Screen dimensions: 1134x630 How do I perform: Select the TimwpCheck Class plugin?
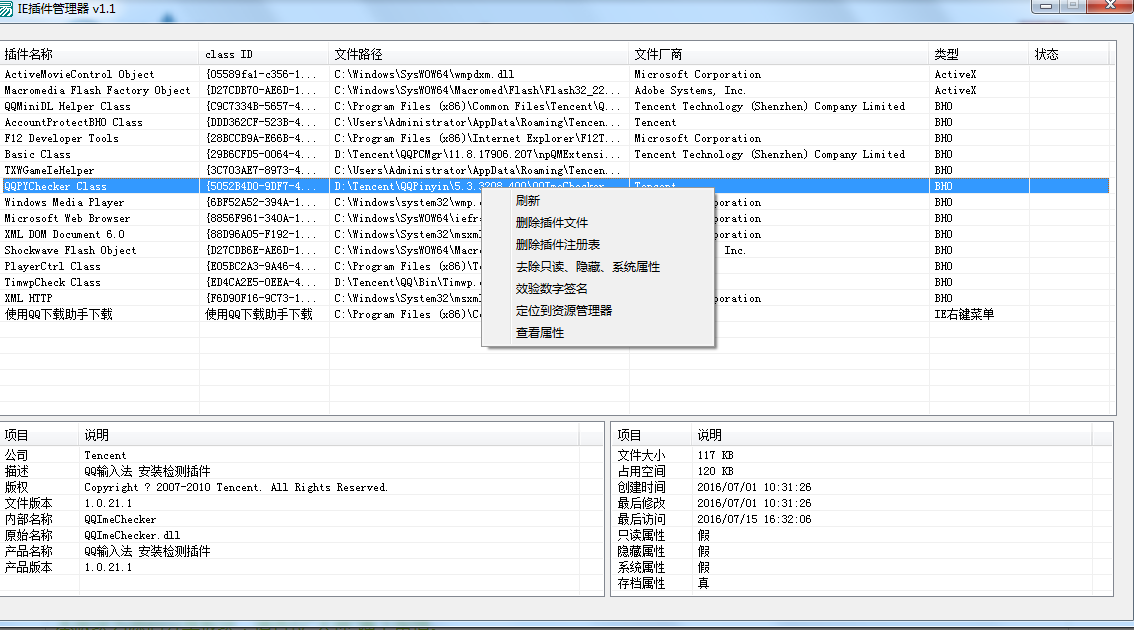[x=52, y=282]
